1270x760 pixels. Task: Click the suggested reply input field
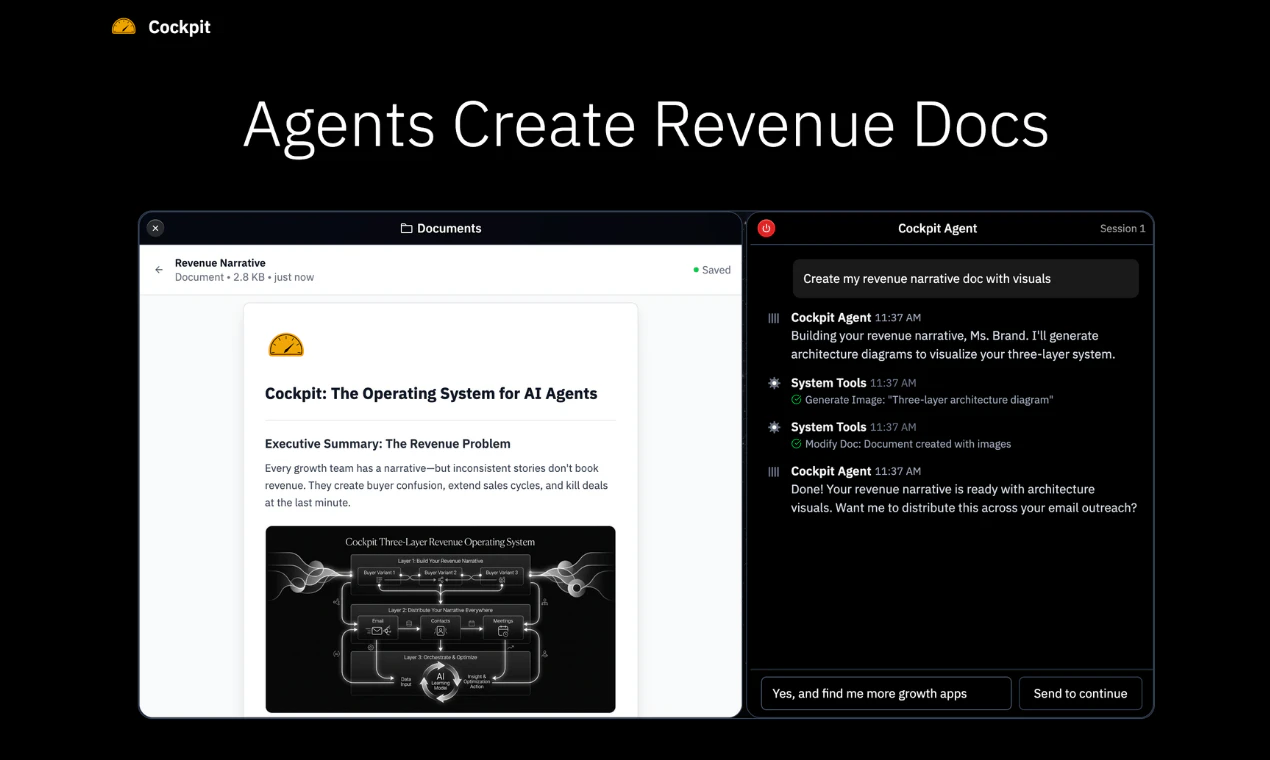[x=886, y=693]
